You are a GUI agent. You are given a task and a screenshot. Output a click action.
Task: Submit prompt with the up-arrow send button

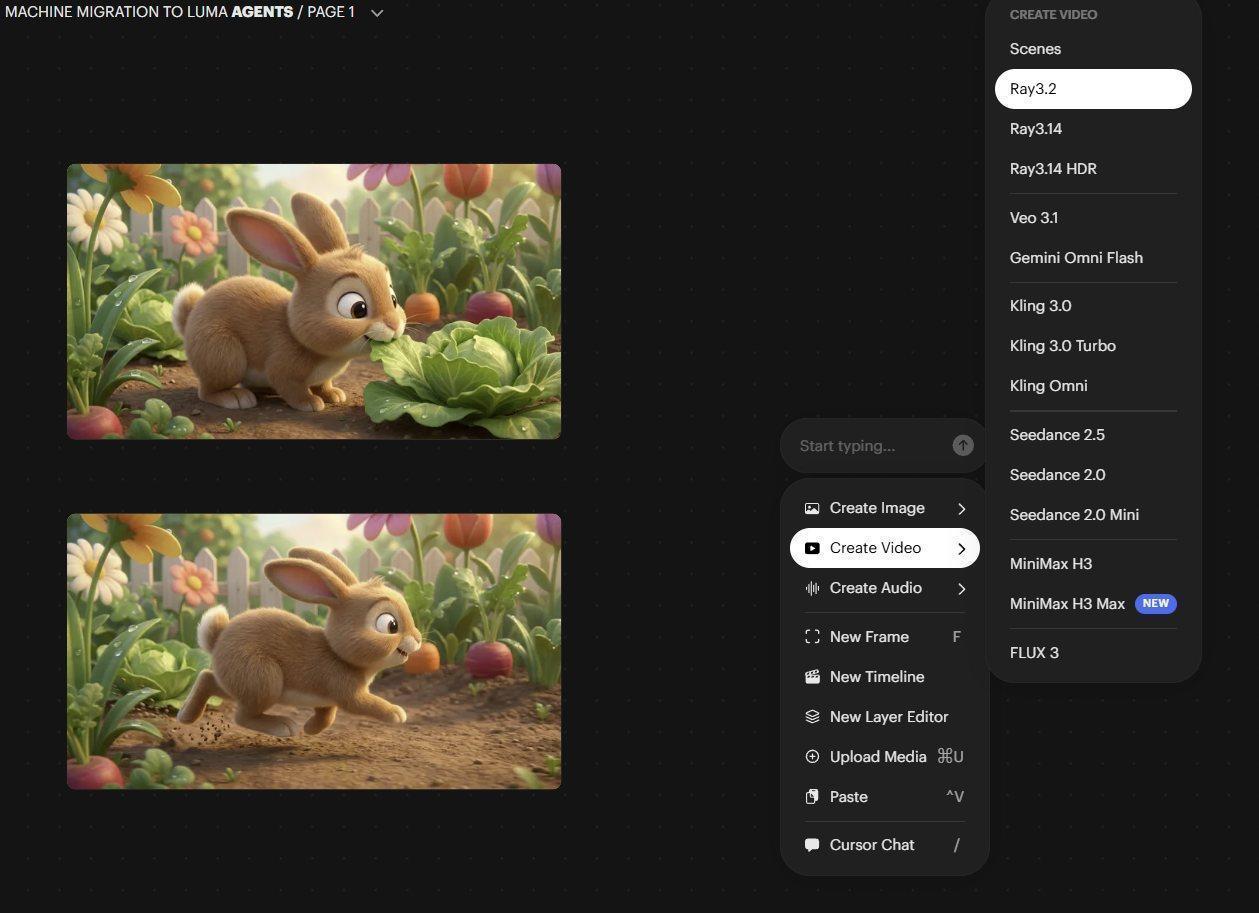click(x=963, y=446)
